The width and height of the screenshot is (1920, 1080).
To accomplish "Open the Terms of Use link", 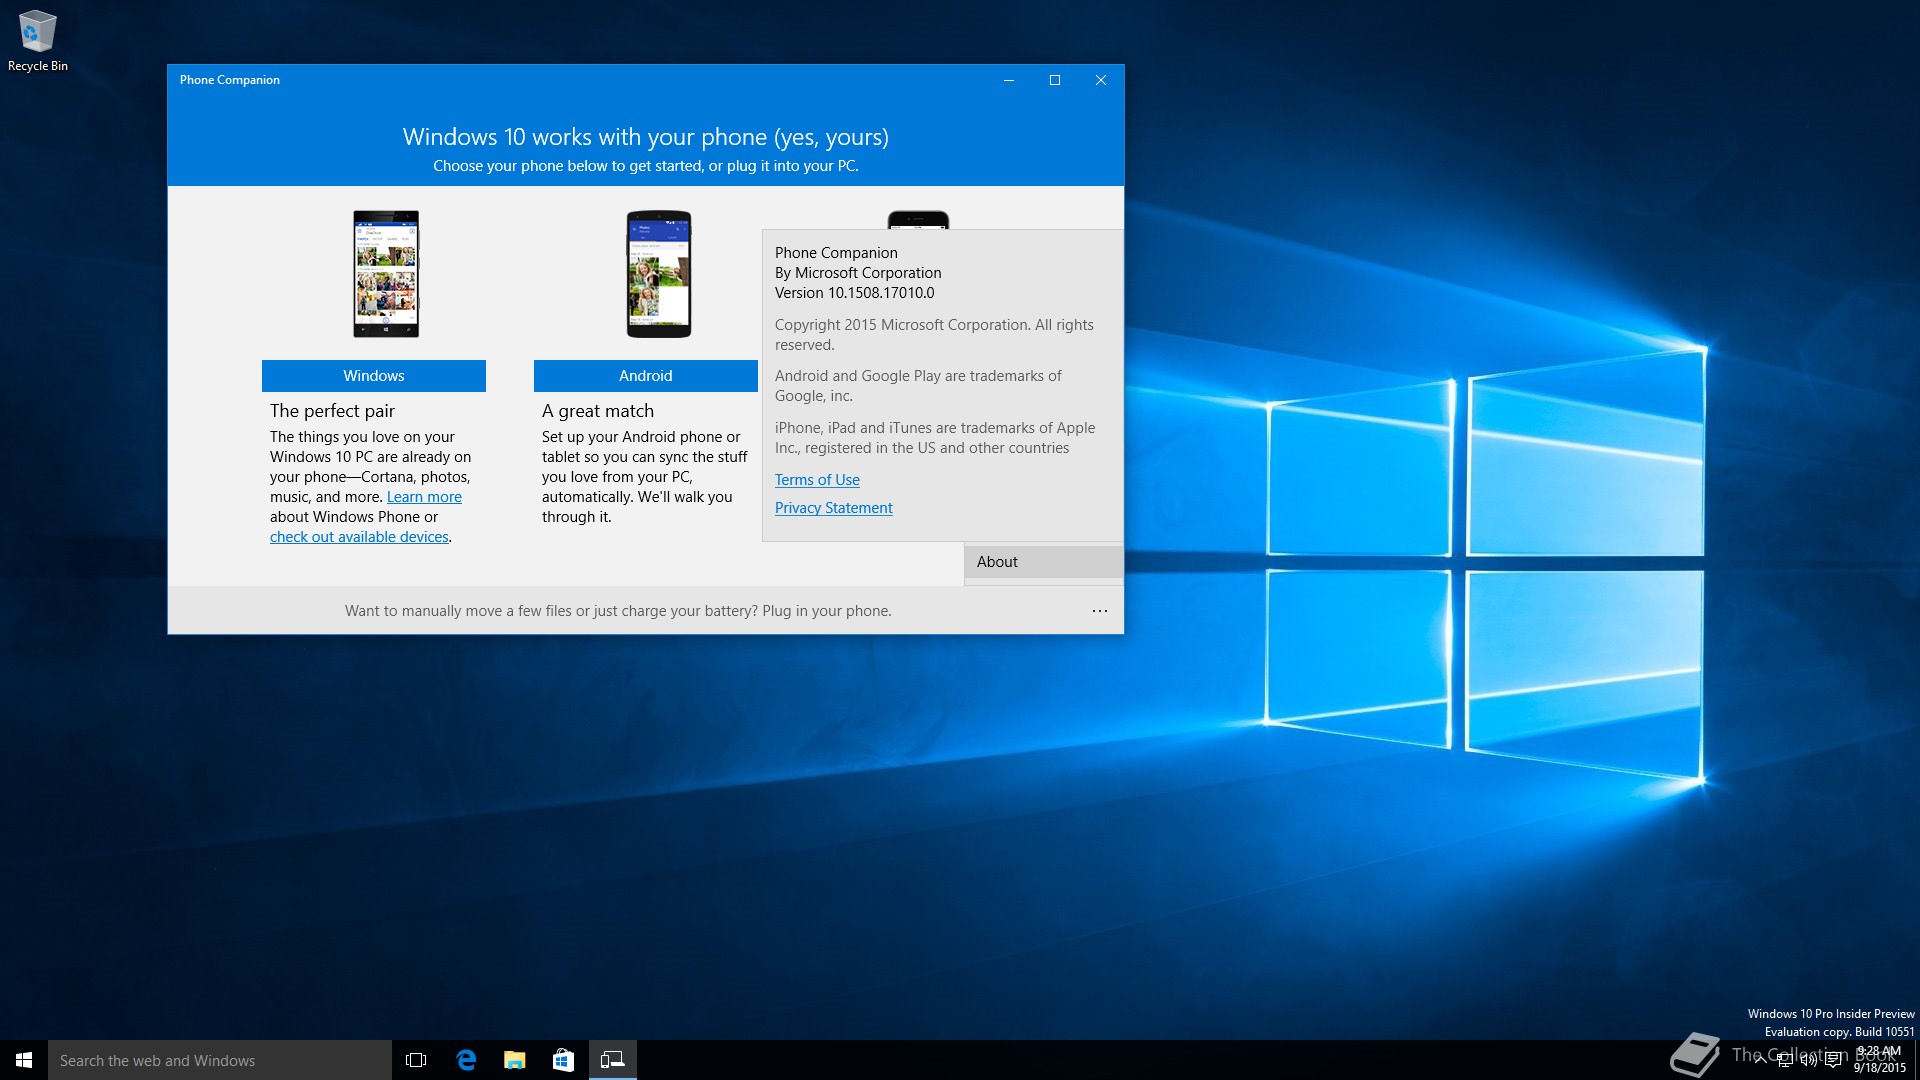I will tap(817, 480).
